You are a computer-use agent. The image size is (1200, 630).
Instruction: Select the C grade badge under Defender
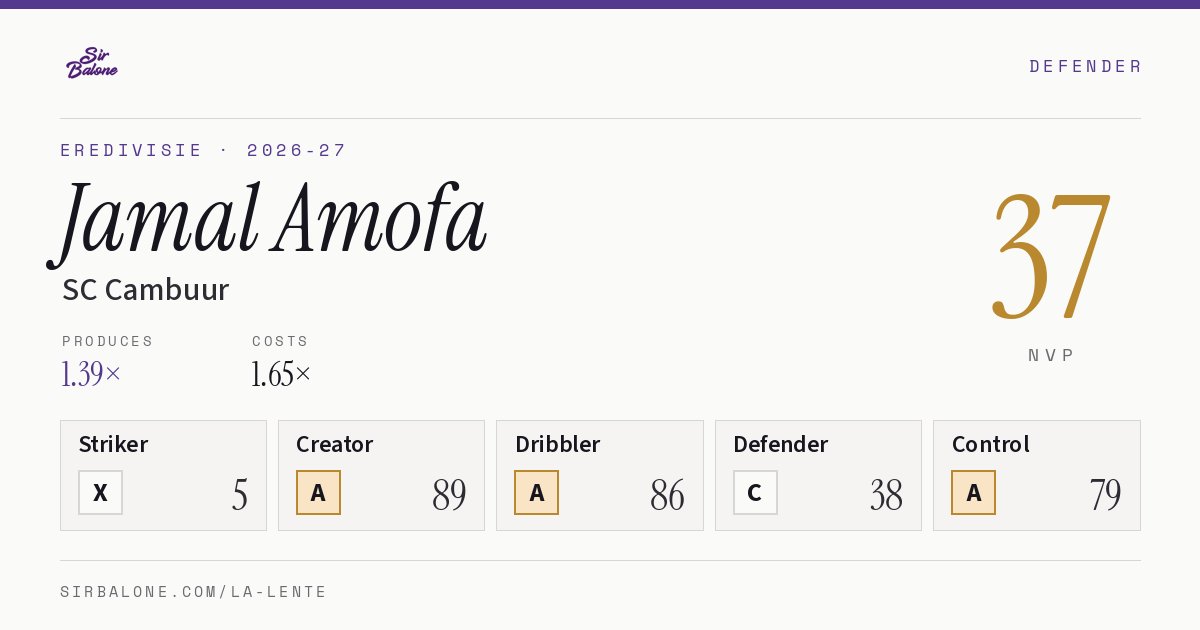click(x=755, y=492)
